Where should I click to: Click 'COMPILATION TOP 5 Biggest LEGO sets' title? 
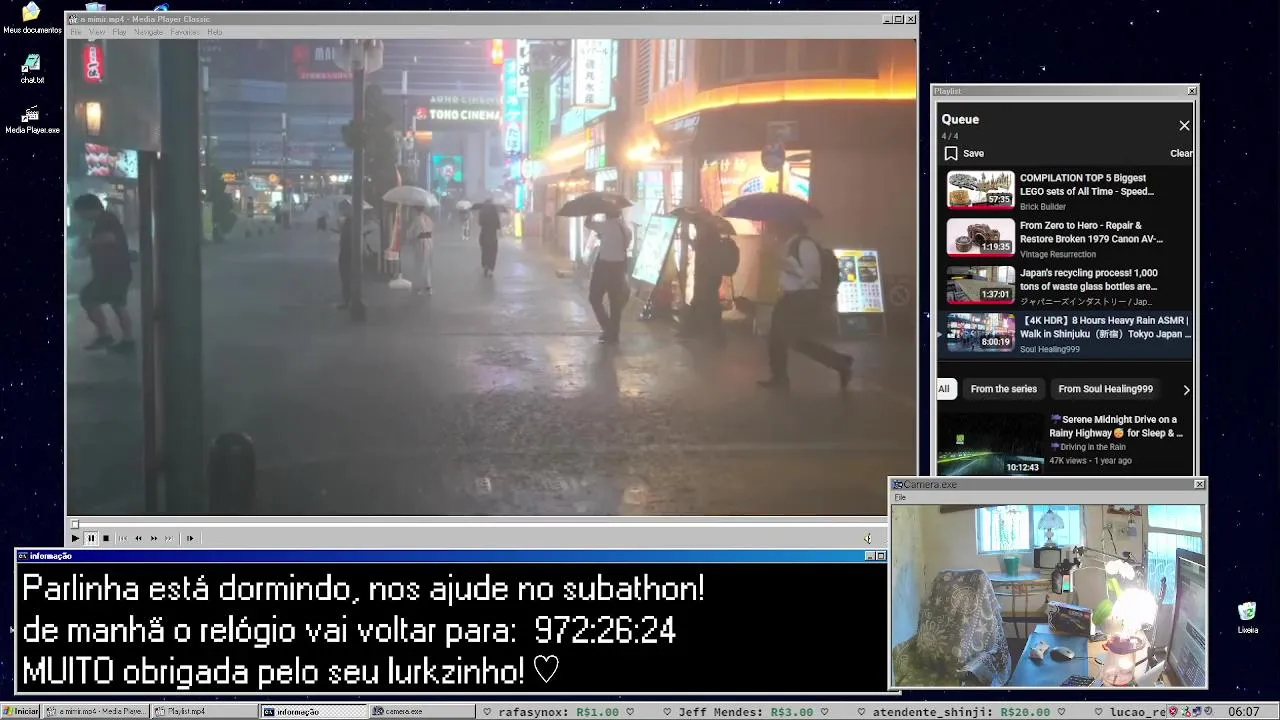(x=1087, y=185)
